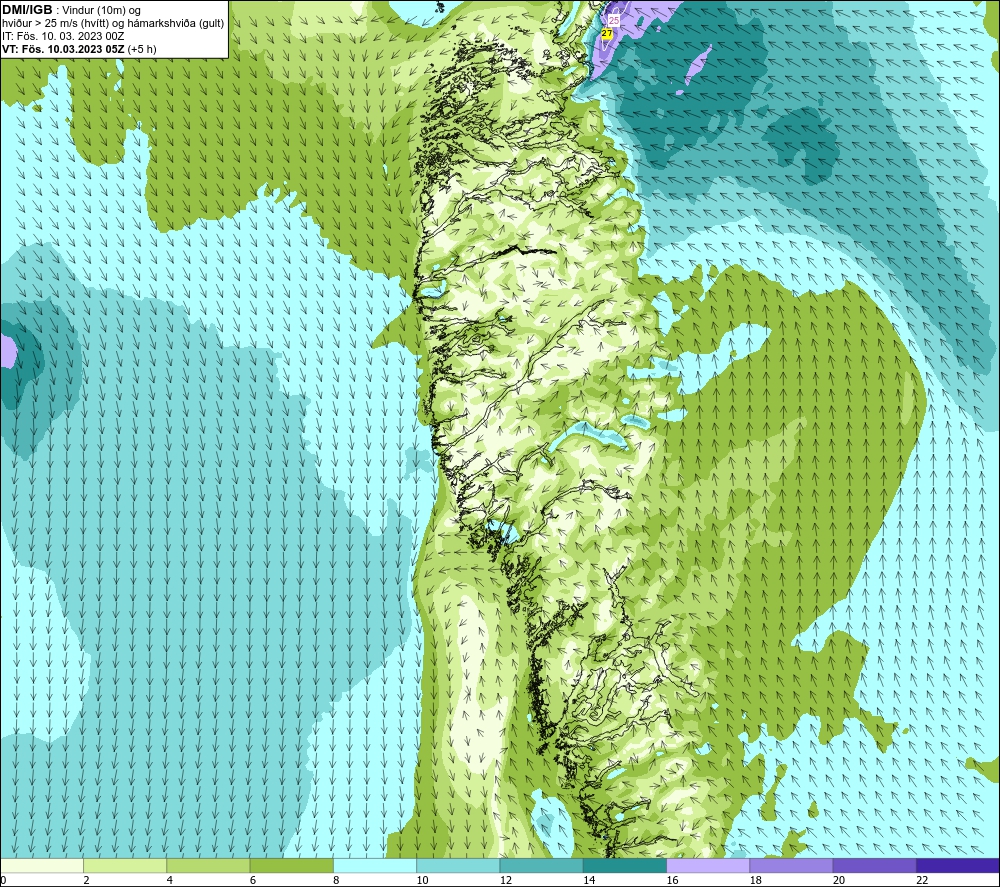Click the dark indigo legend swatch above 22
This screenshot has width=1000, height=887.
[957, 865]
